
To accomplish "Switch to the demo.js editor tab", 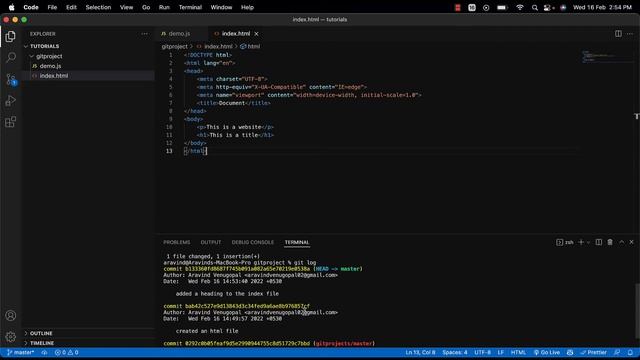I will tap(179, 33).
